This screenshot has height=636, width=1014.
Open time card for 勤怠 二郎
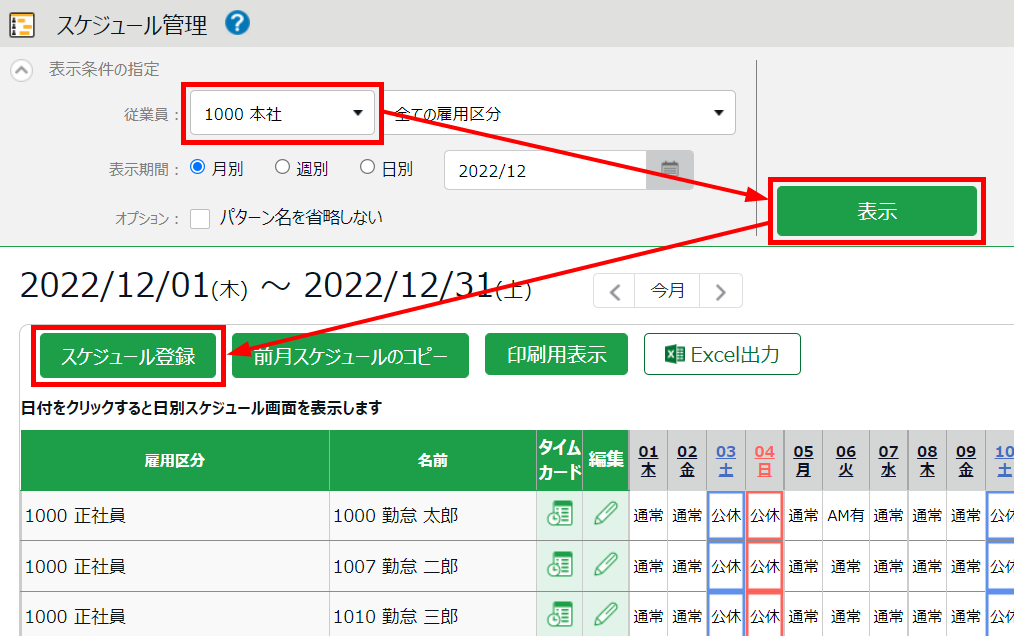click(x=559, y=565)
